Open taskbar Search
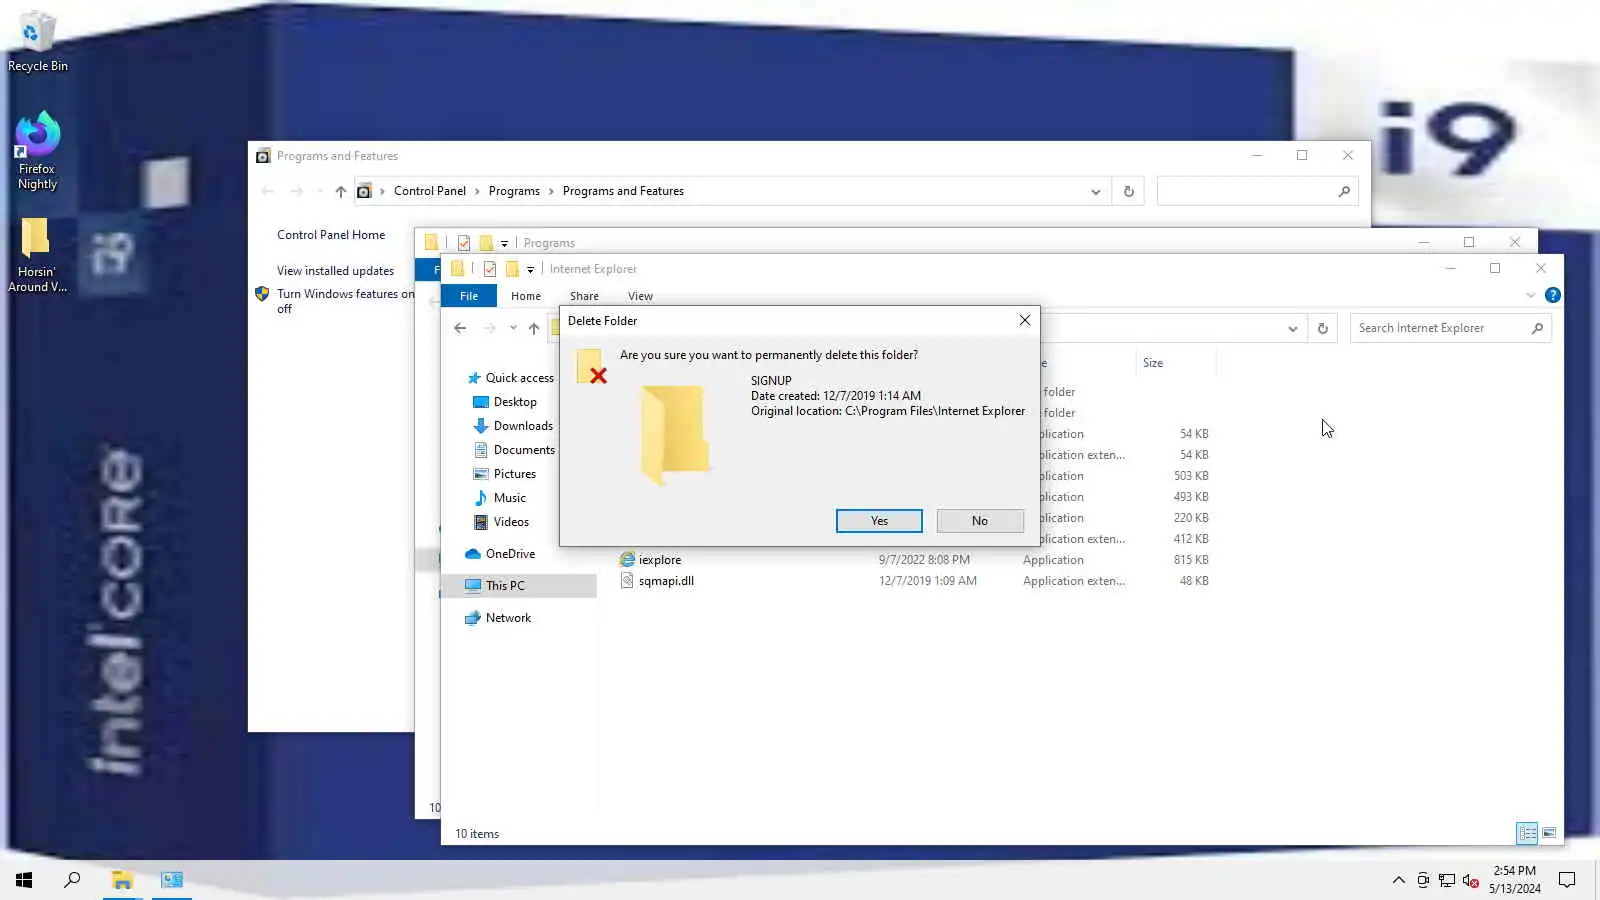1600x900 pixels. [x=72, y=880]
